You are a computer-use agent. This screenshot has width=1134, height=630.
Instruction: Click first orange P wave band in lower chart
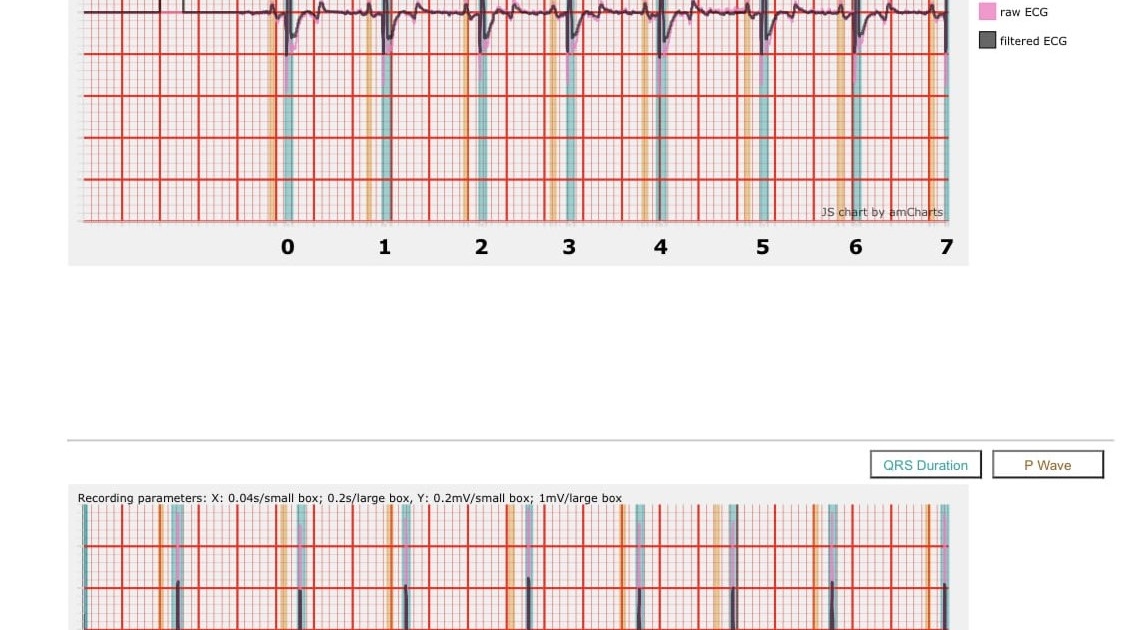160,560
